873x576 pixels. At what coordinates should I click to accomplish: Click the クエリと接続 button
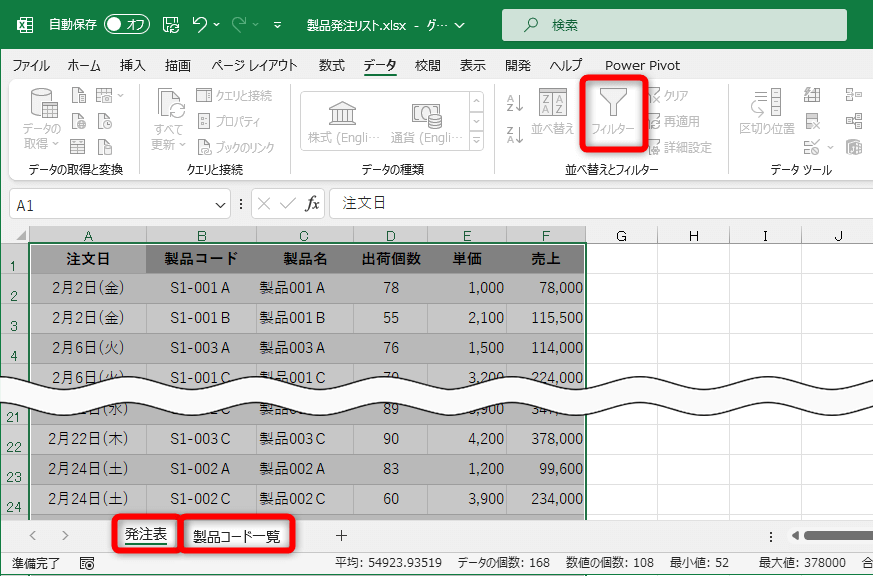coord(245,92)
